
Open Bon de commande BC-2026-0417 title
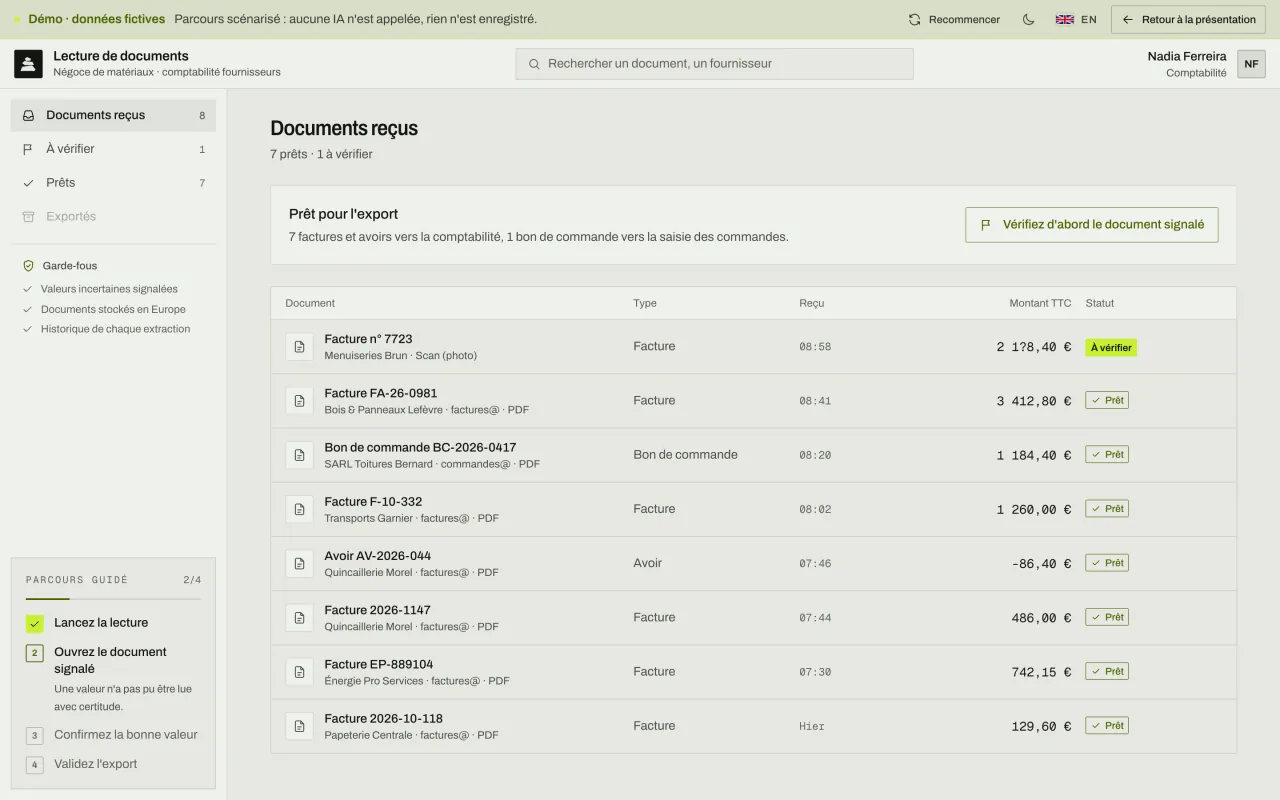point(420,447)
